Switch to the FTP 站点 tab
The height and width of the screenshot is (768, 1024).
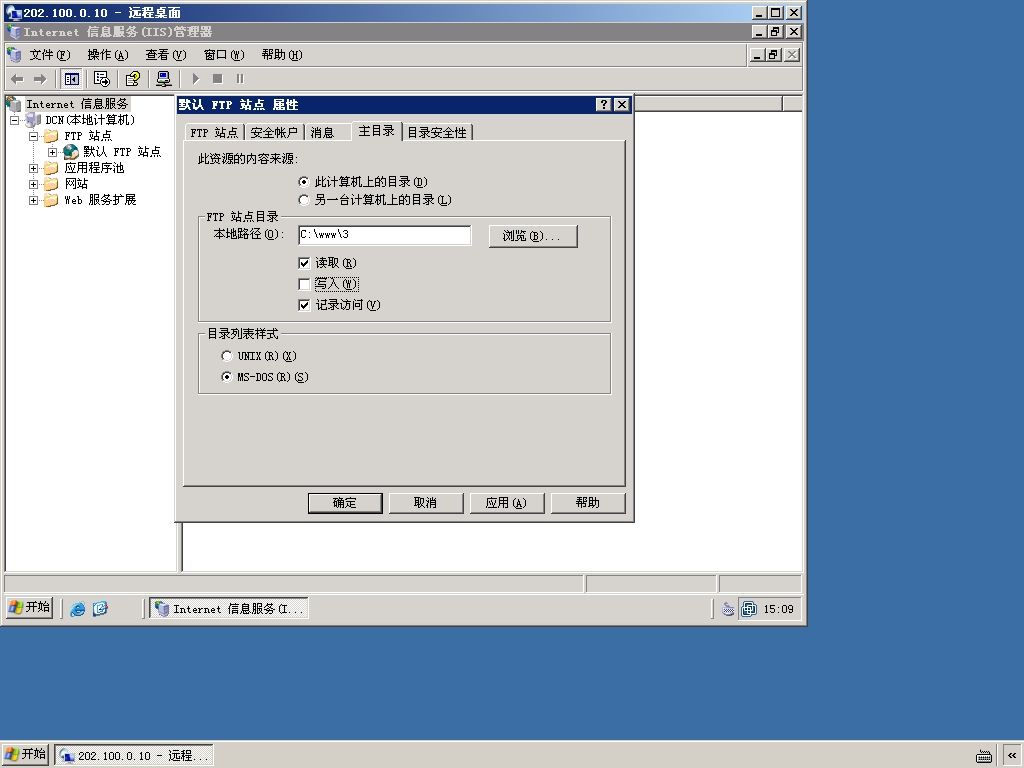[x=214, y=133]
